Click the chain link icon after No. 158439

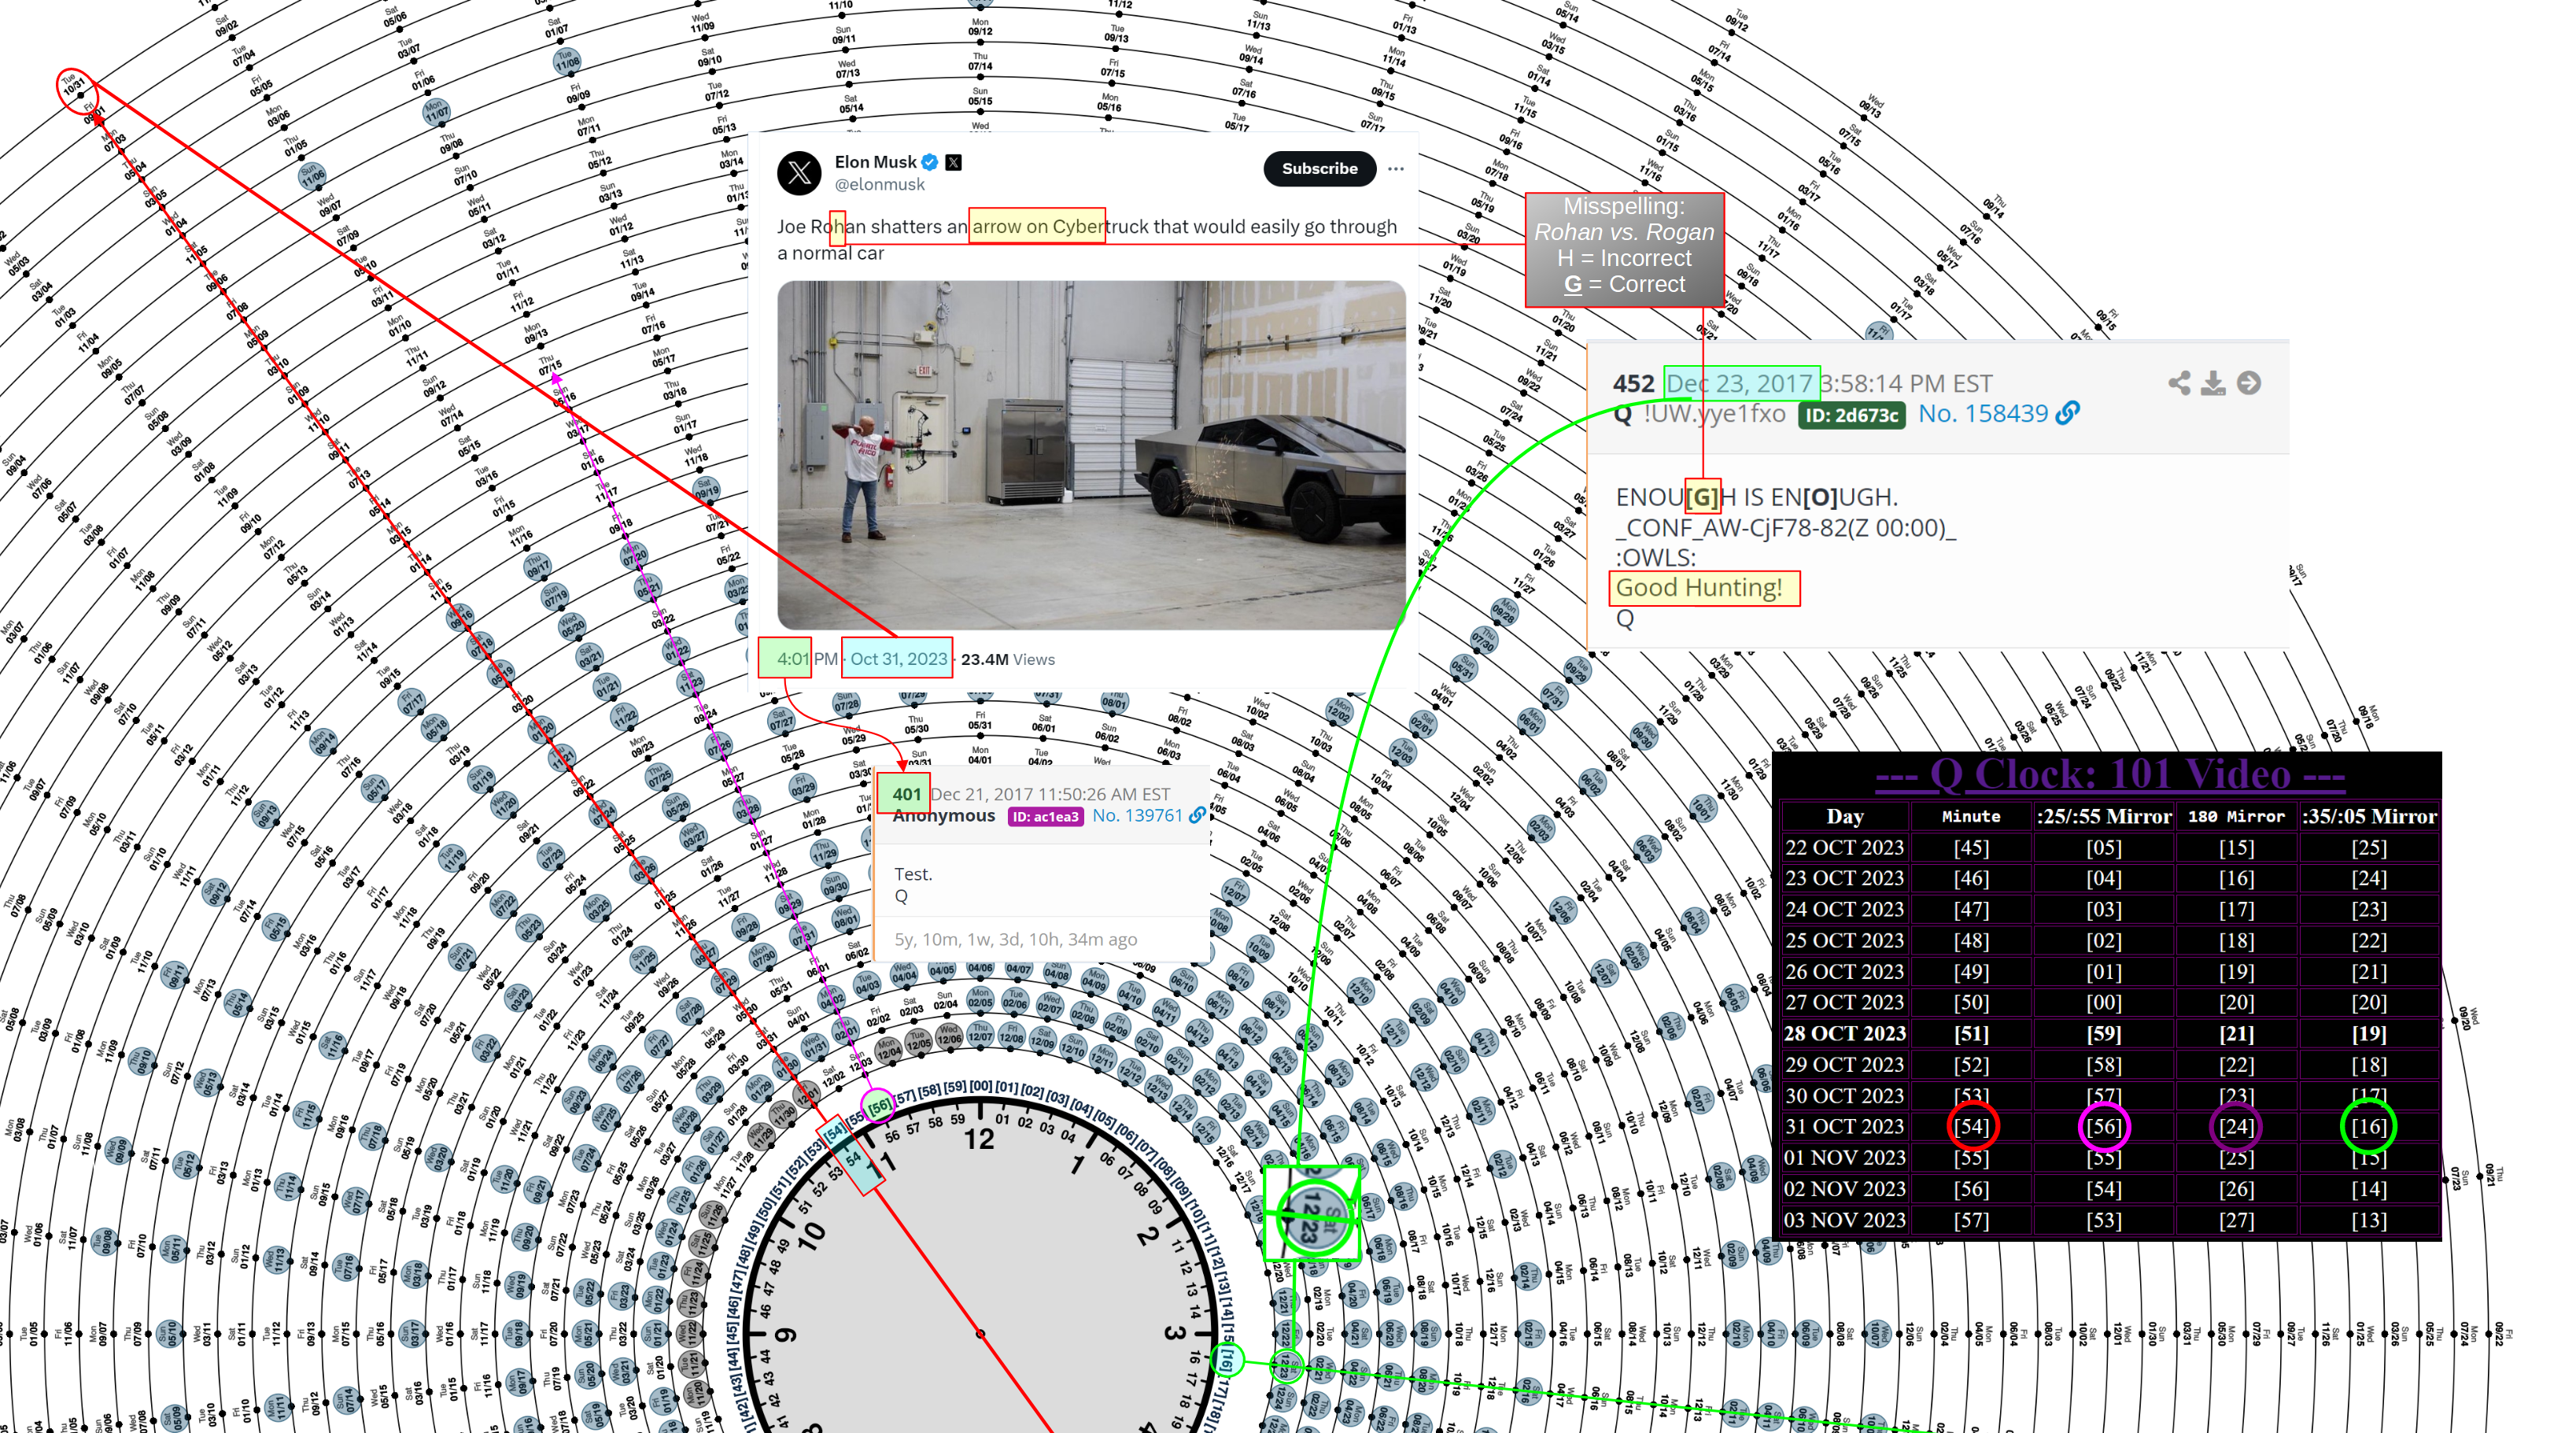pos(2067,413)
